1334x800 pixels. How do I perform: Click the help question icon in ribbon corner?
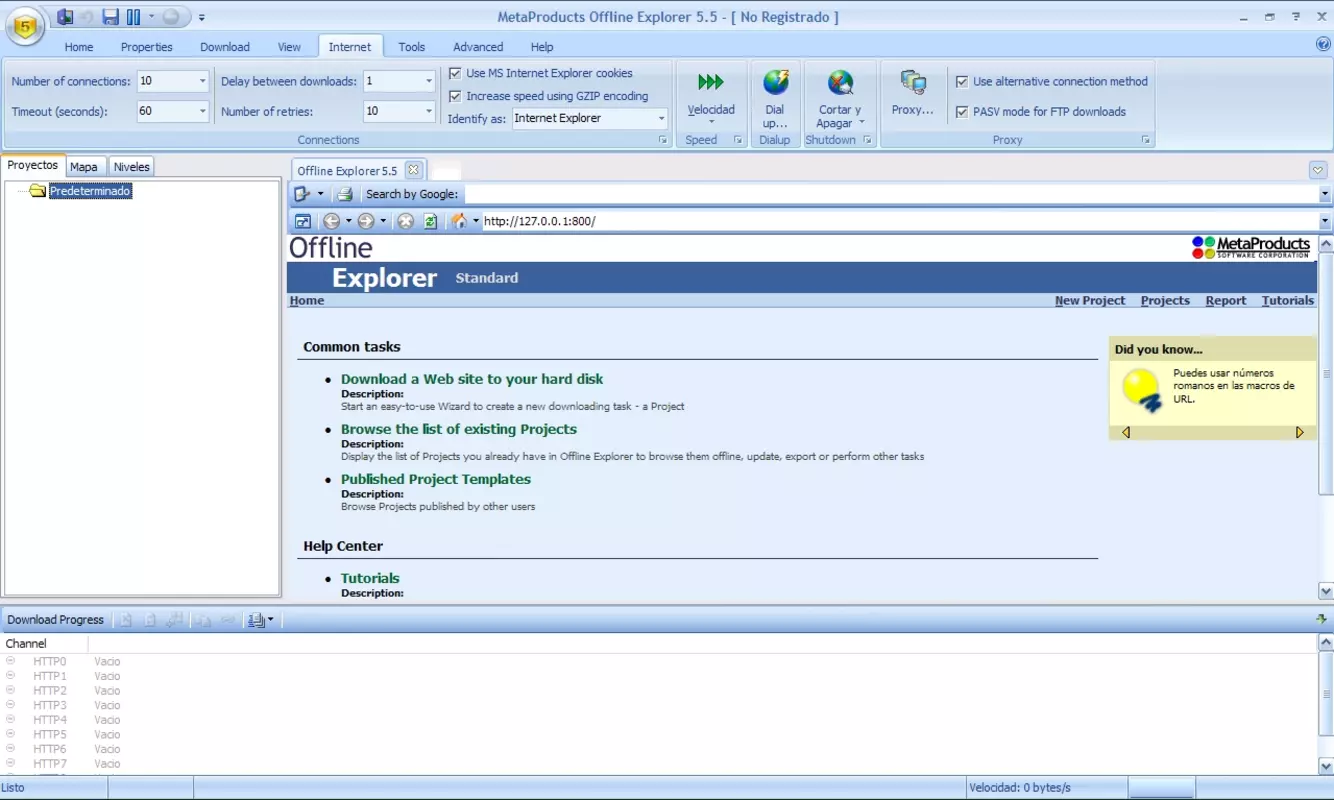pos(1323,44)
